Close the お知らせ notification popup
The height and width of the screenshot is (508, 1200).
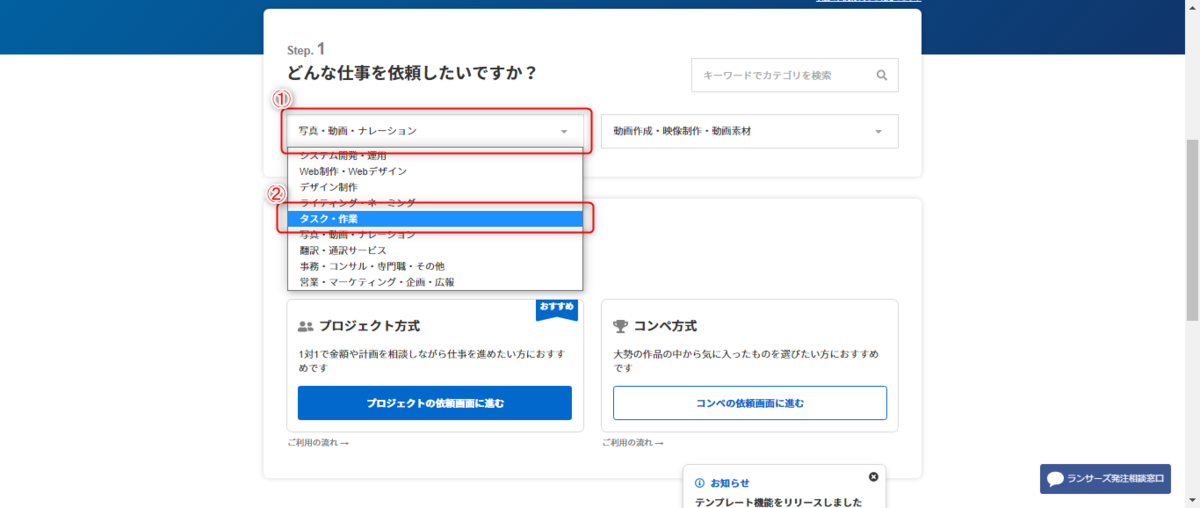pyautogui.click(x=873, y=477)
